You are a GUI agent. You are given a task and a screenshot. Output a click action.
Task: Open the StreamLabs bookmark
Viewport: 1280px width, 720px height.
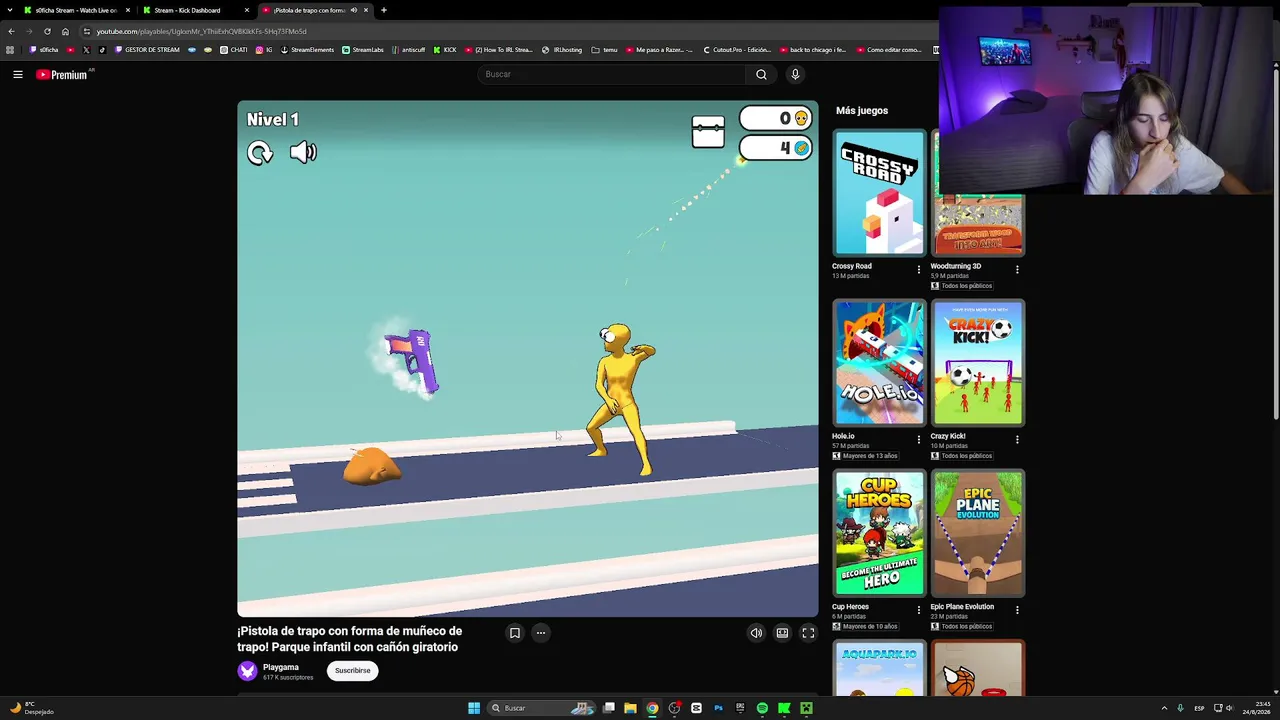363,50
